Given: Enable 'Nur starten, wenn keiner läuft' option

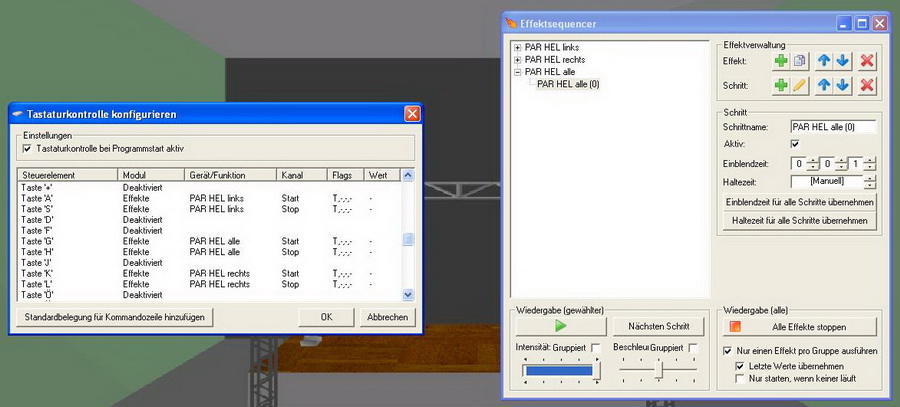Looking at the screenshot, I should 740,380.
